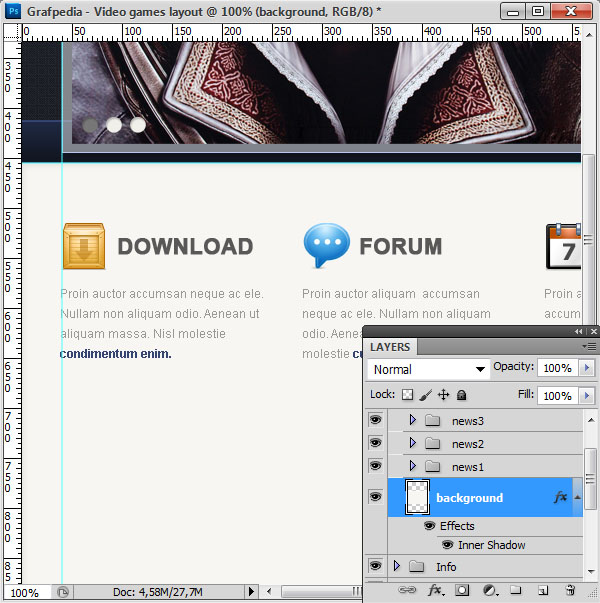Click the calendar icon showing 7
Screen dimensions: 600x603
pyautogui.click(x=563, y=246)
